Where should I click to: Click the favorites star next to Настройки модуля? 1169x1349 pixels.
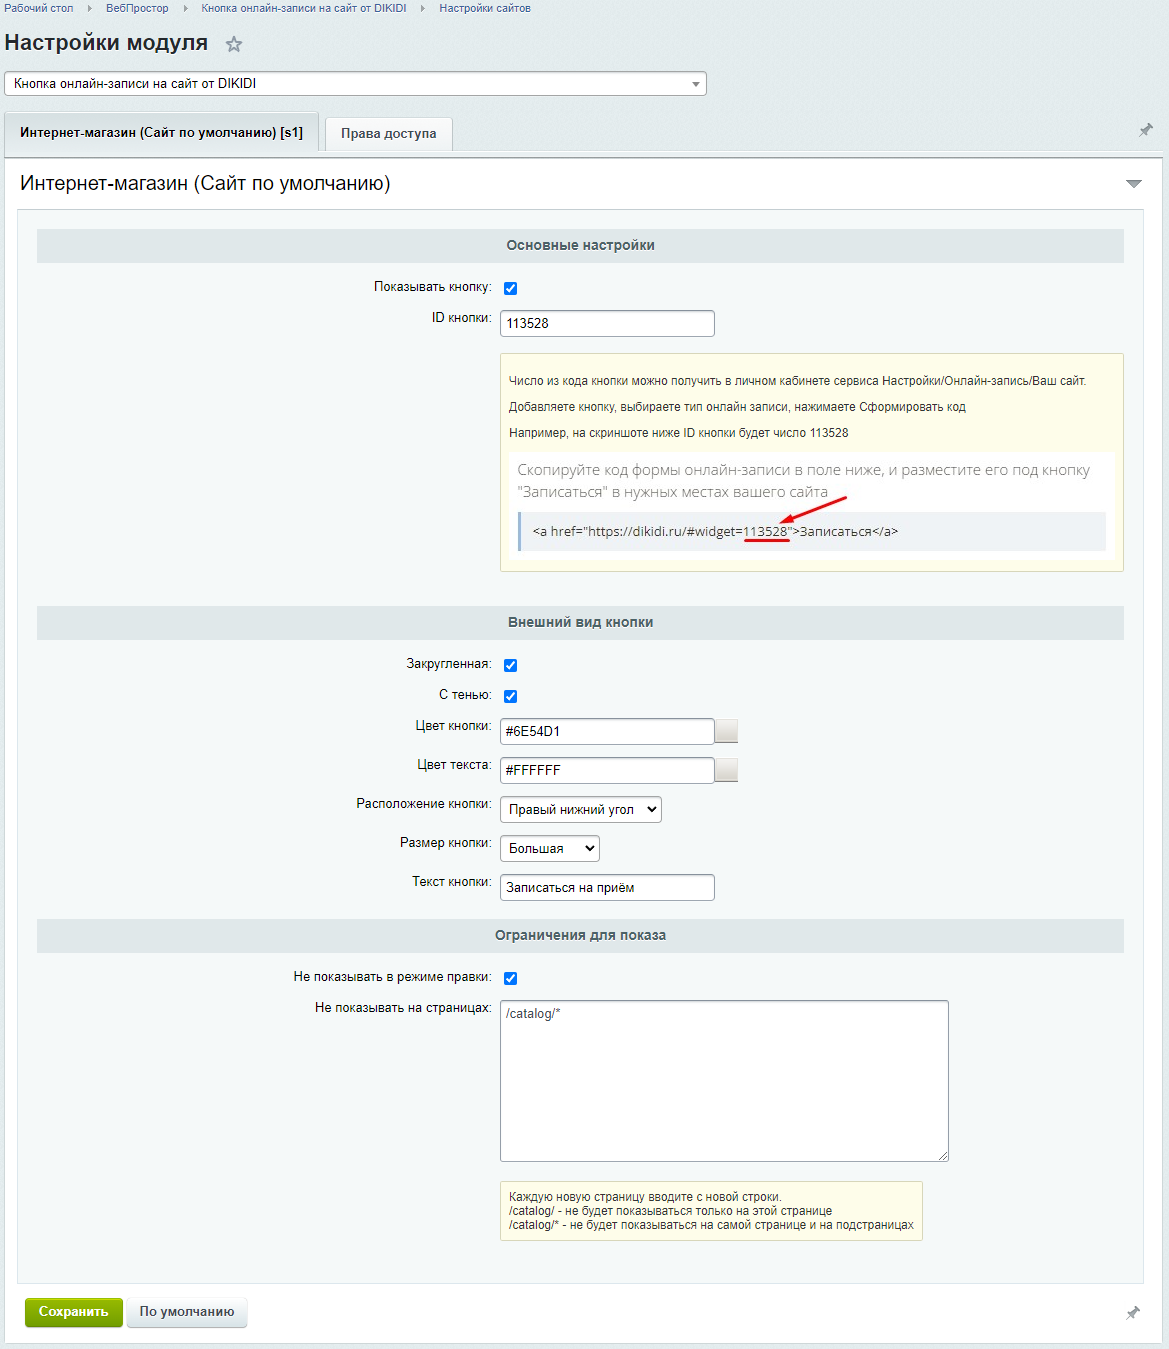coord(234,44)
